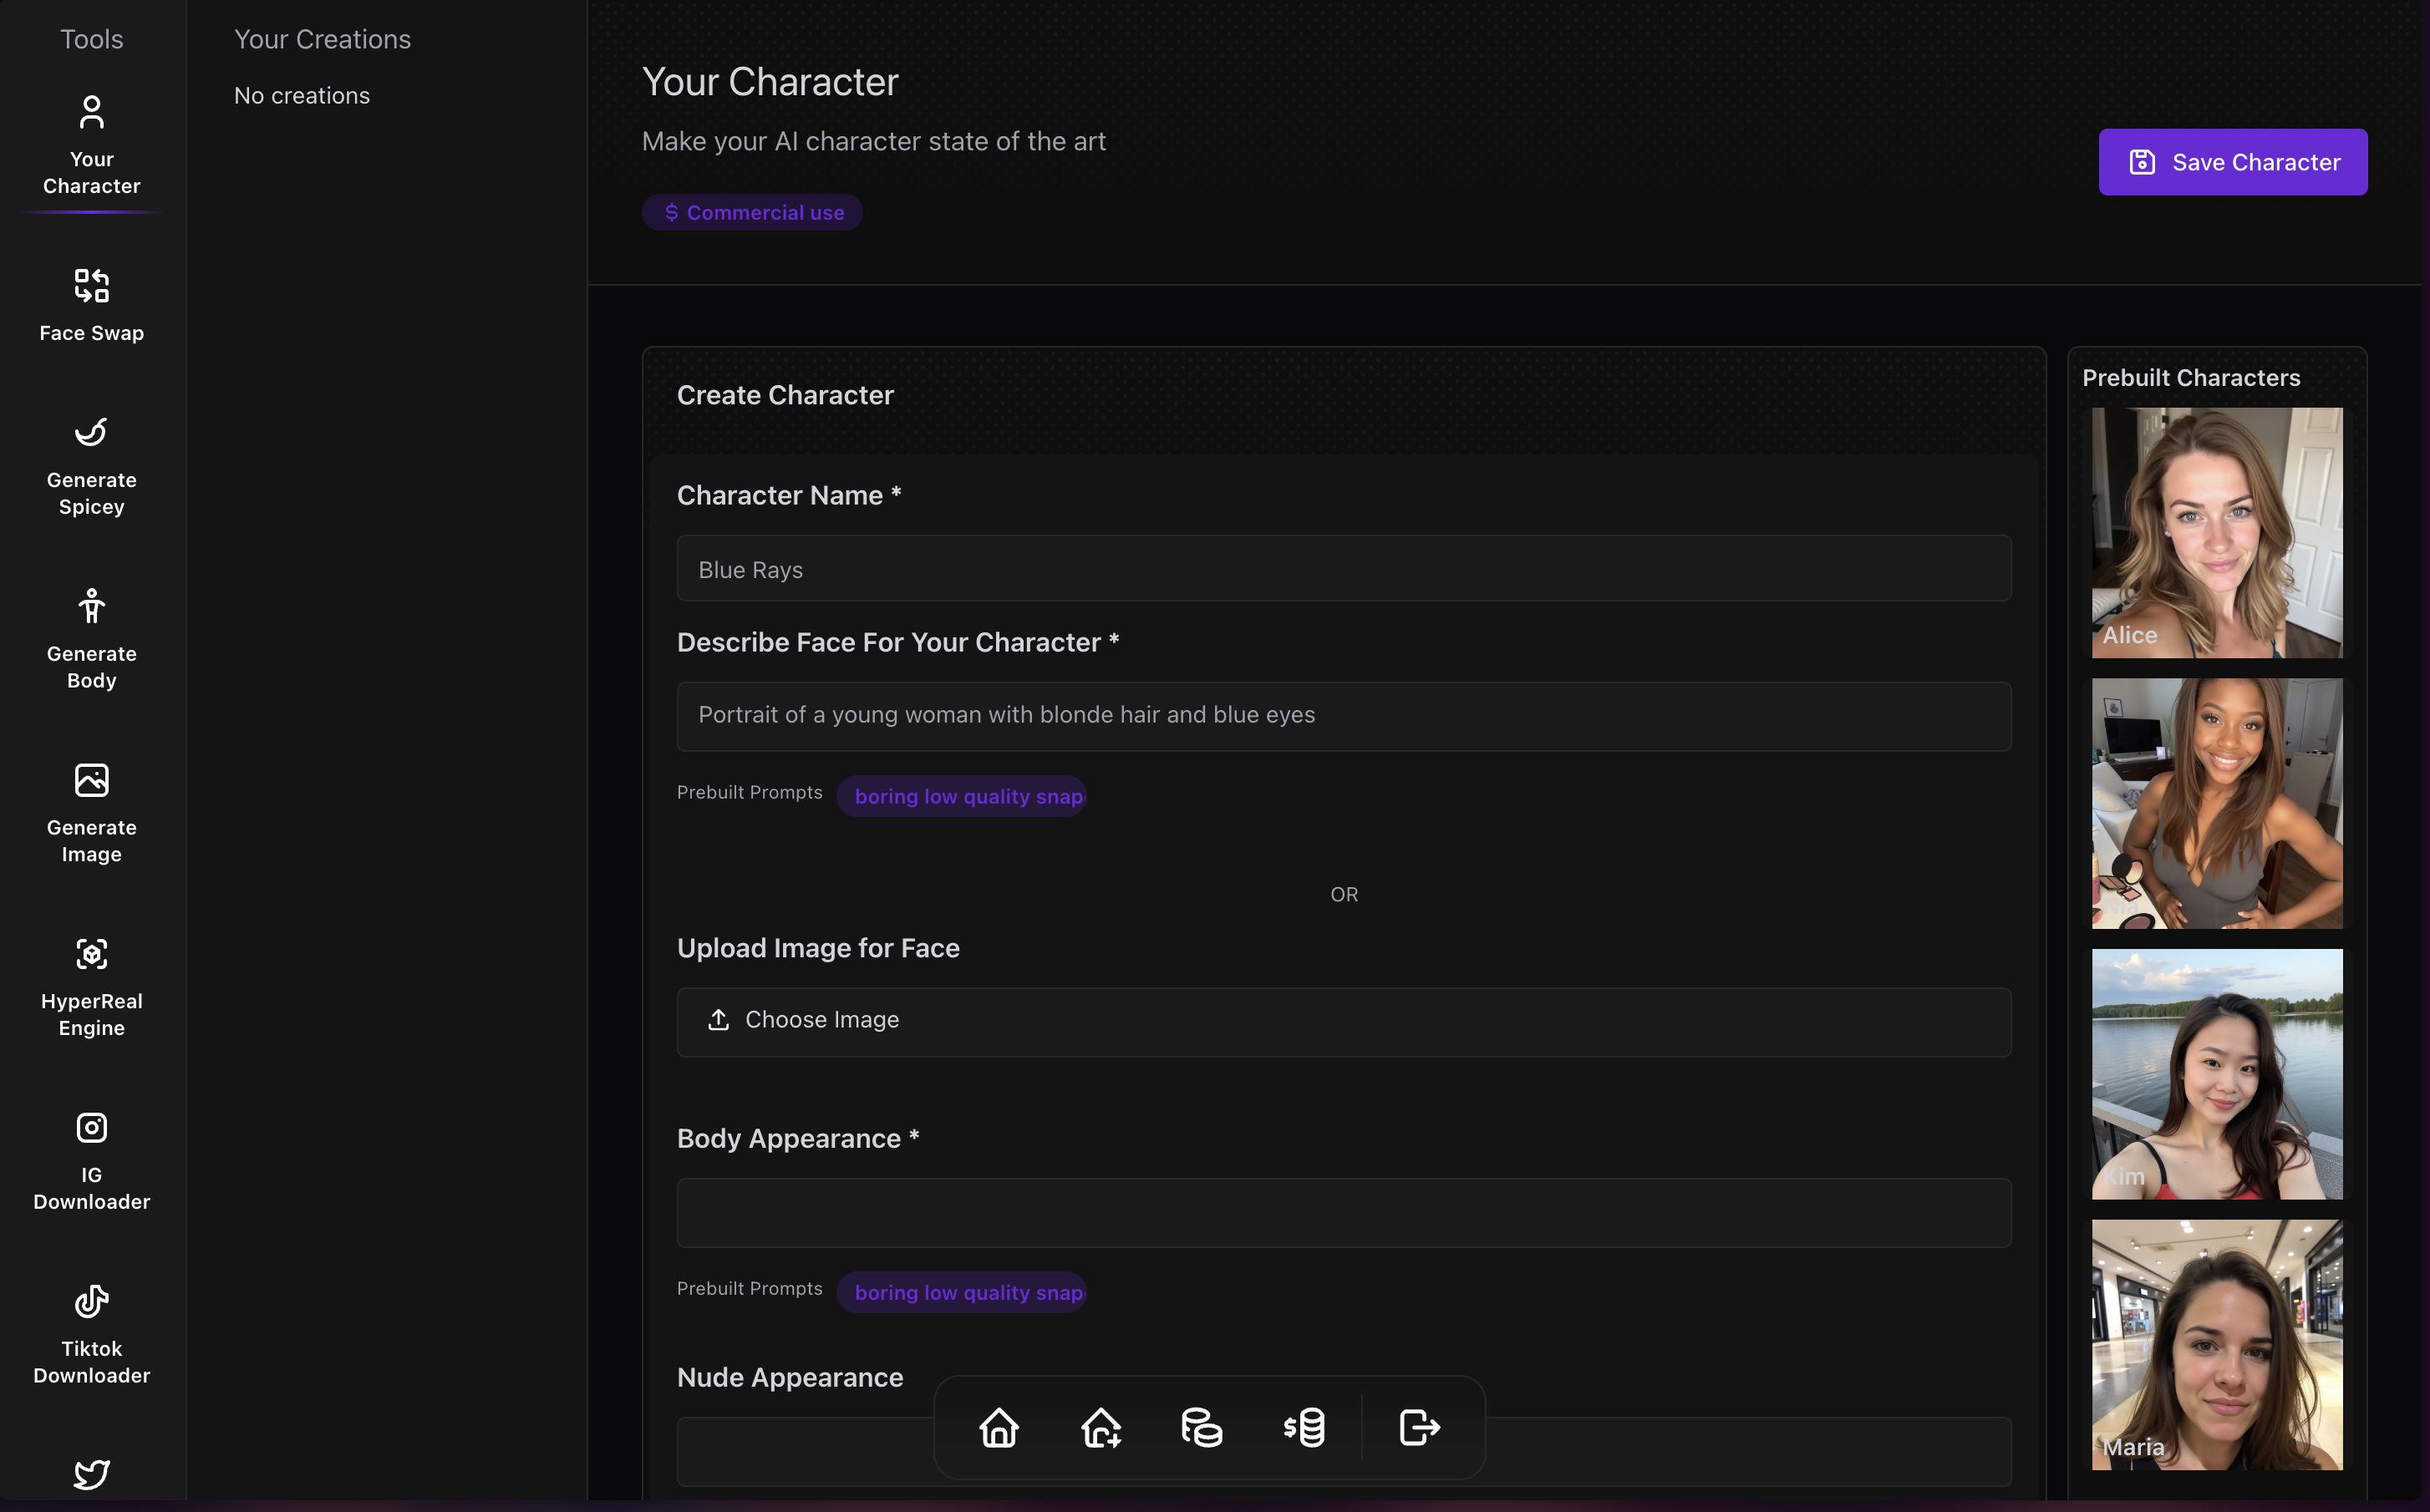Open the Face Swap tool

tap(91, 304)
